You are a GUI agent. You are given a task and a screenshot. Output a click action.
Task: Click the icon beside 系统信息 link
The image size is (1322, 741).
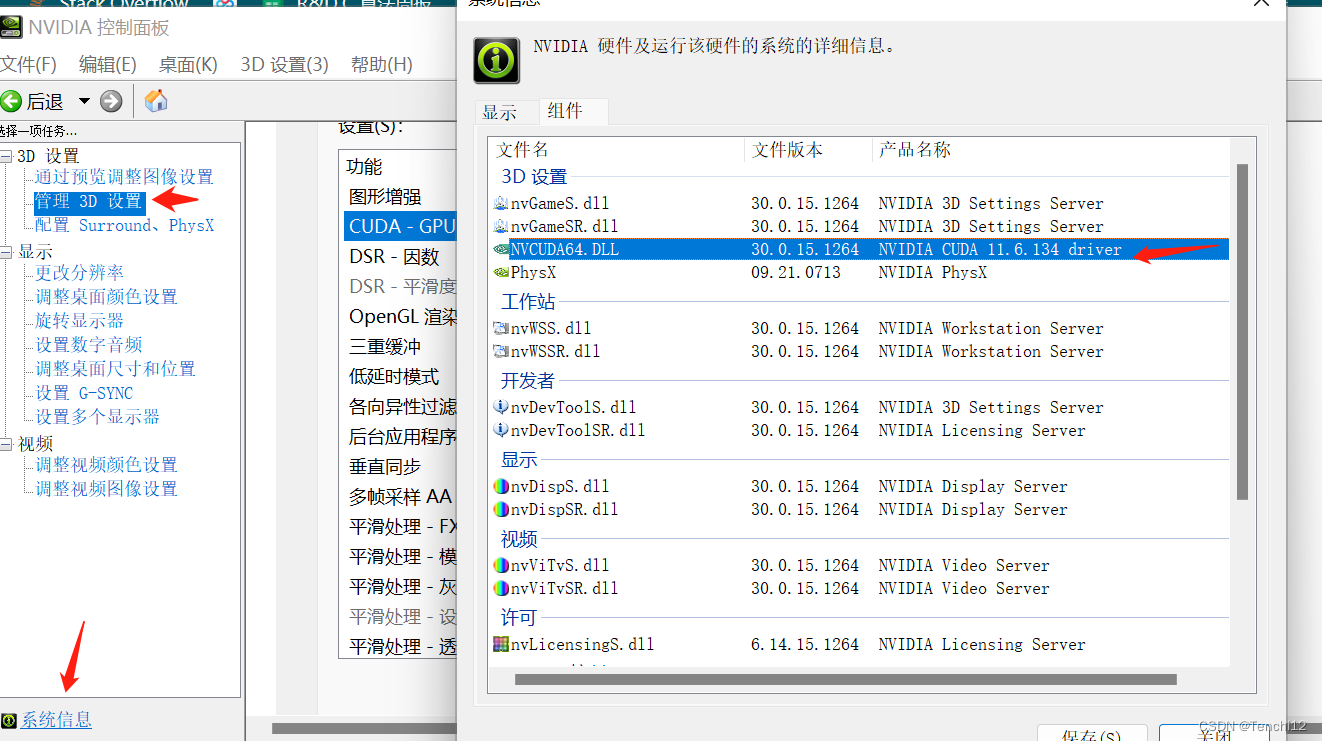click(x=9, y=720)
